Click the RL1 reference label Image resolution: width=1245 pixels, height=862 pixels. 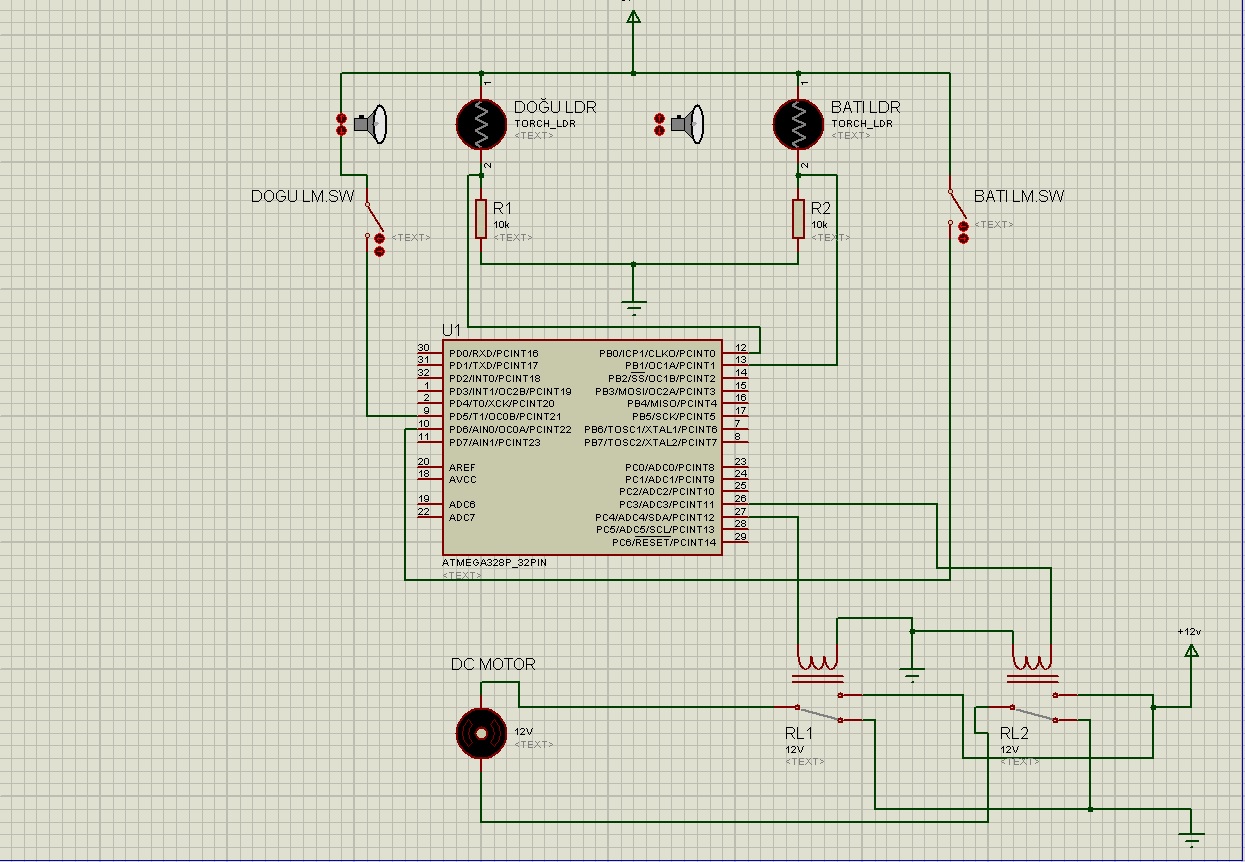[800, 734]
